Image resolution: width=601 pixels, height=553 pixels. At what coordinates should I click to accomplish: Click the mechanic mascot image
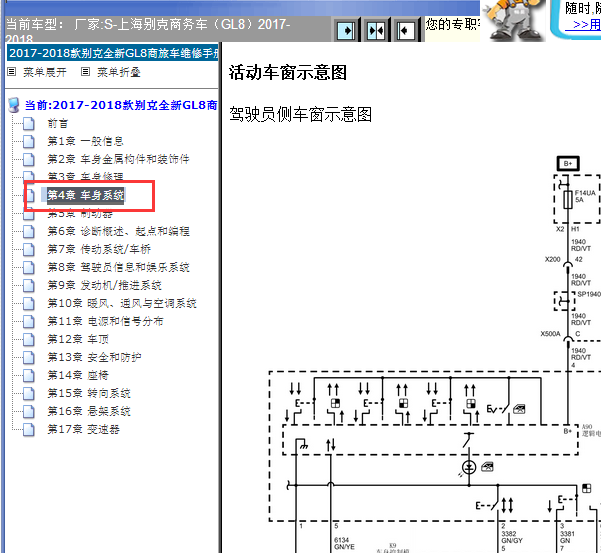click(x=514, y=20)
